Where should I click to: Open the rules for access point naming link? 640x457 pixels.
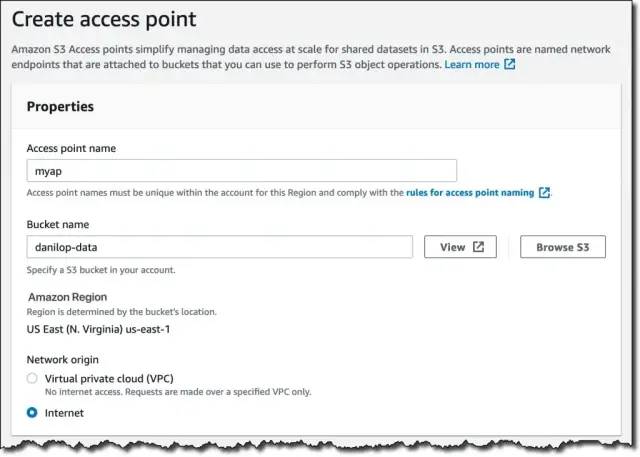(470, 192)
